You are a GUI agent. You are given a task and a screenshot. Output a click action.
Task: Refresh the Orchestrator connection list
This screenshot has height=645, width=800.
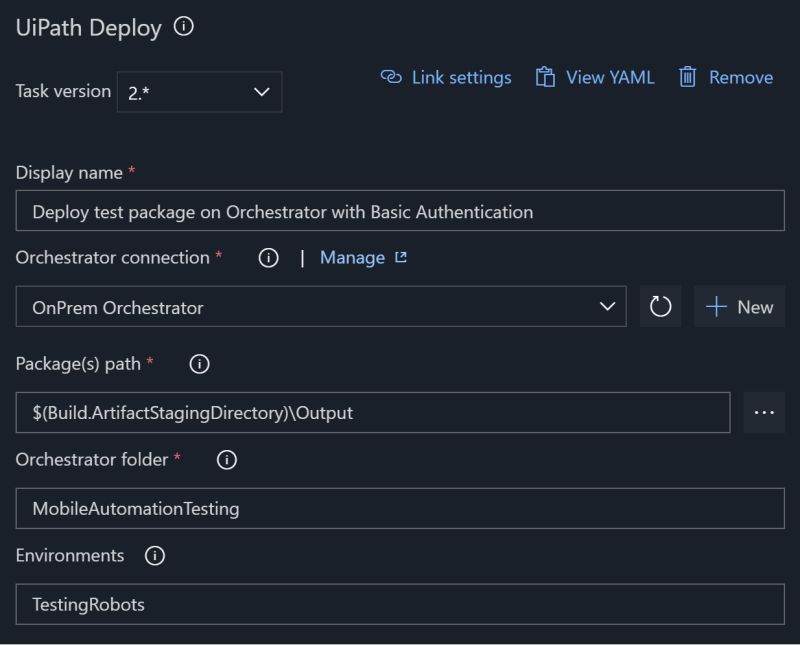(x=661, y=307)
